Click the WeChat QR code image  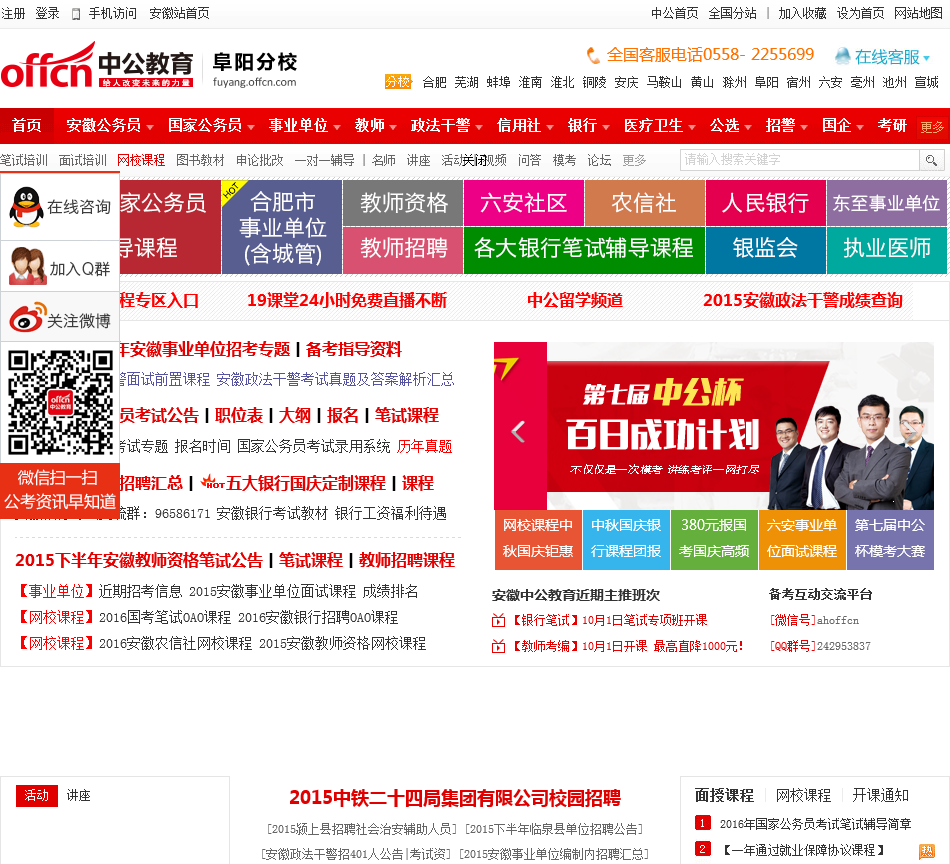tap(60, 402)
